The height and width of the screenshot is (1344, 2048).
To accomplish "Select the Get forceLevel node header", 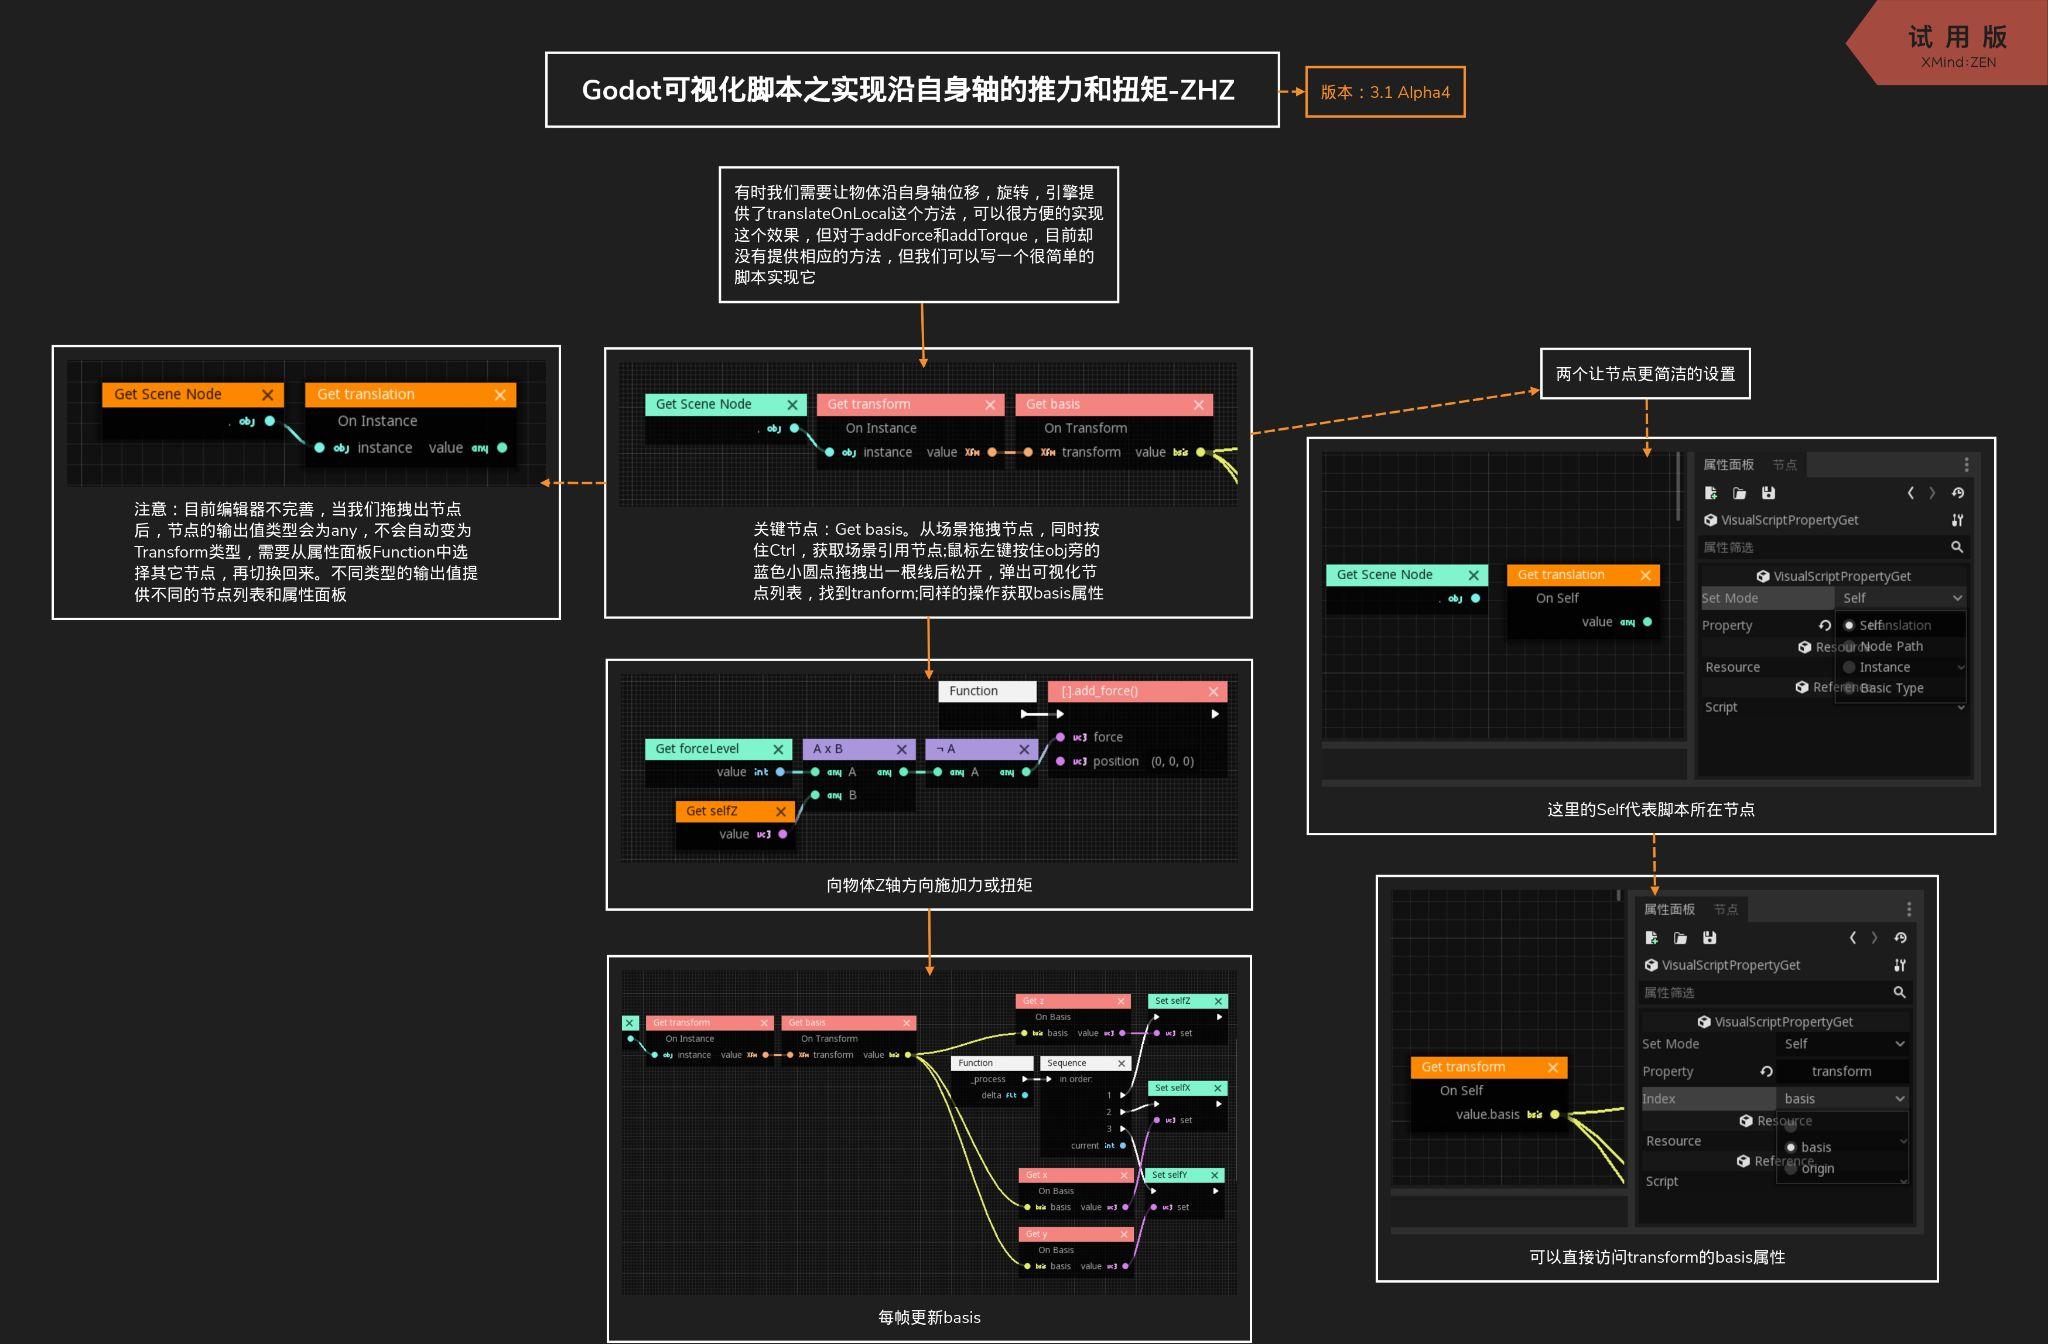I will click(718, 749).
